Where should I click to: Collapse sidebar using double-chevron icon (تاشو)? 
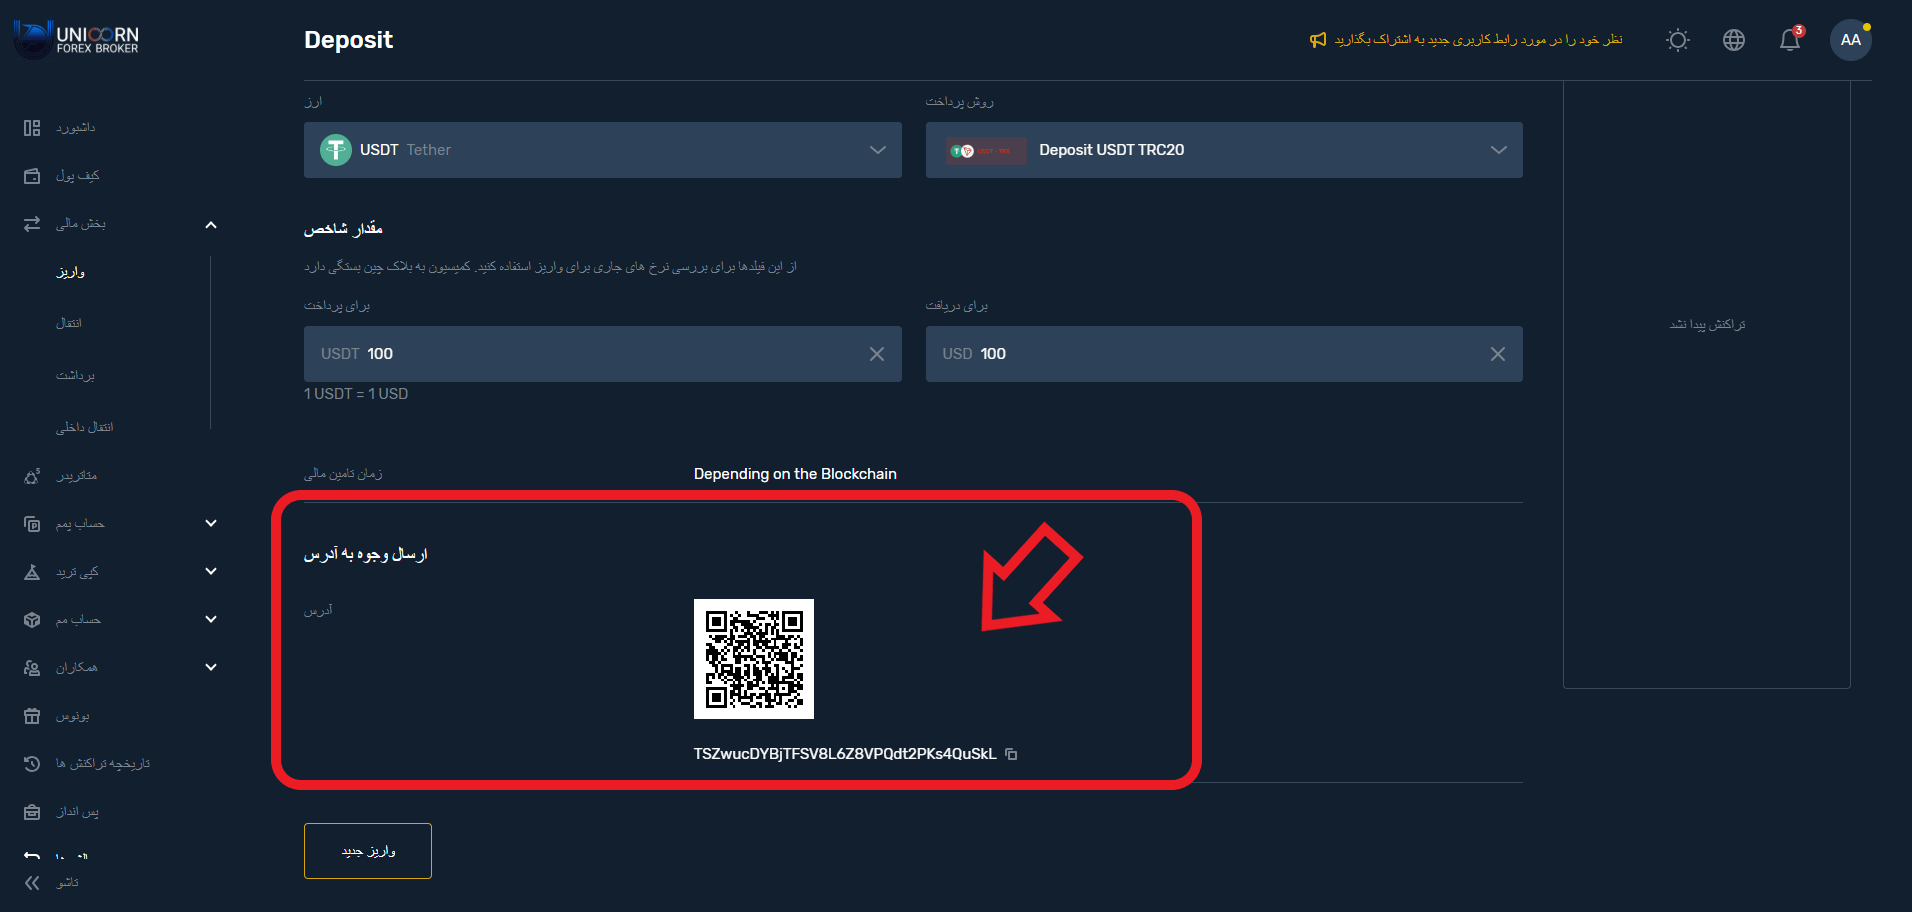pyautogui.click(x=32, y=883)
